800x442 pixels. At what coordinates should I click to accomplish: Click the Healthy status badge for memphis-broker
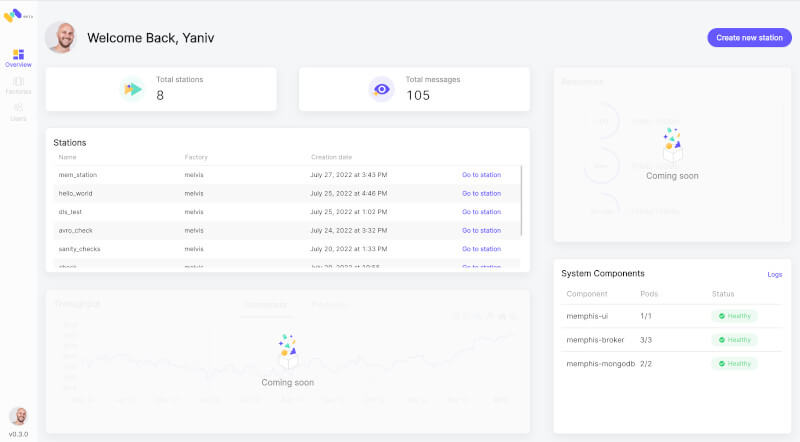(735, 340)
